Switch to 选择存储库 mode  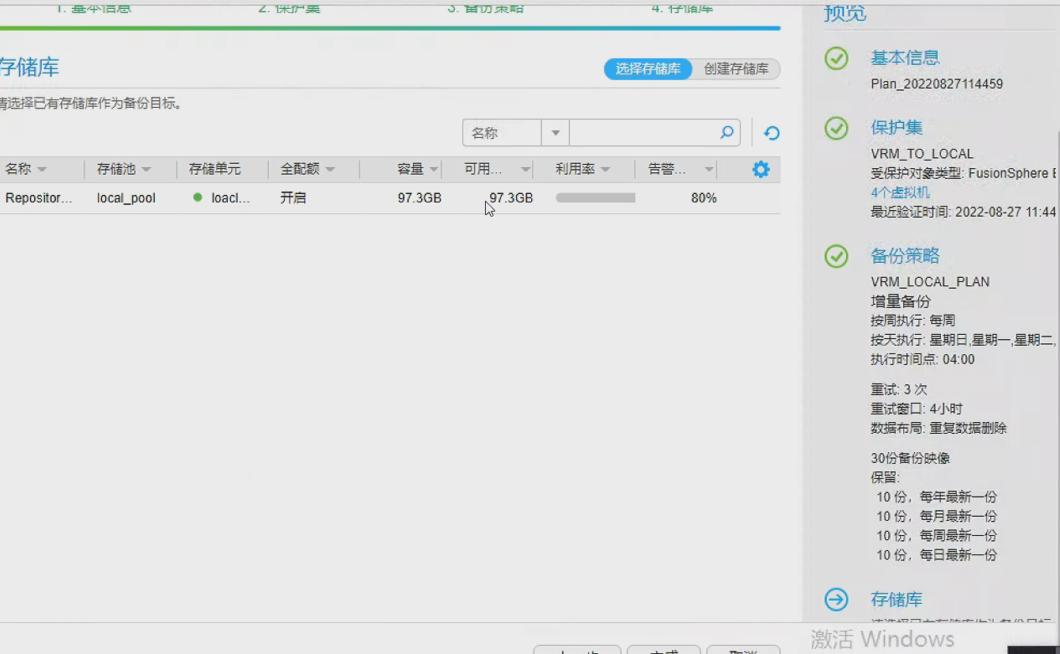click(647, 69)
